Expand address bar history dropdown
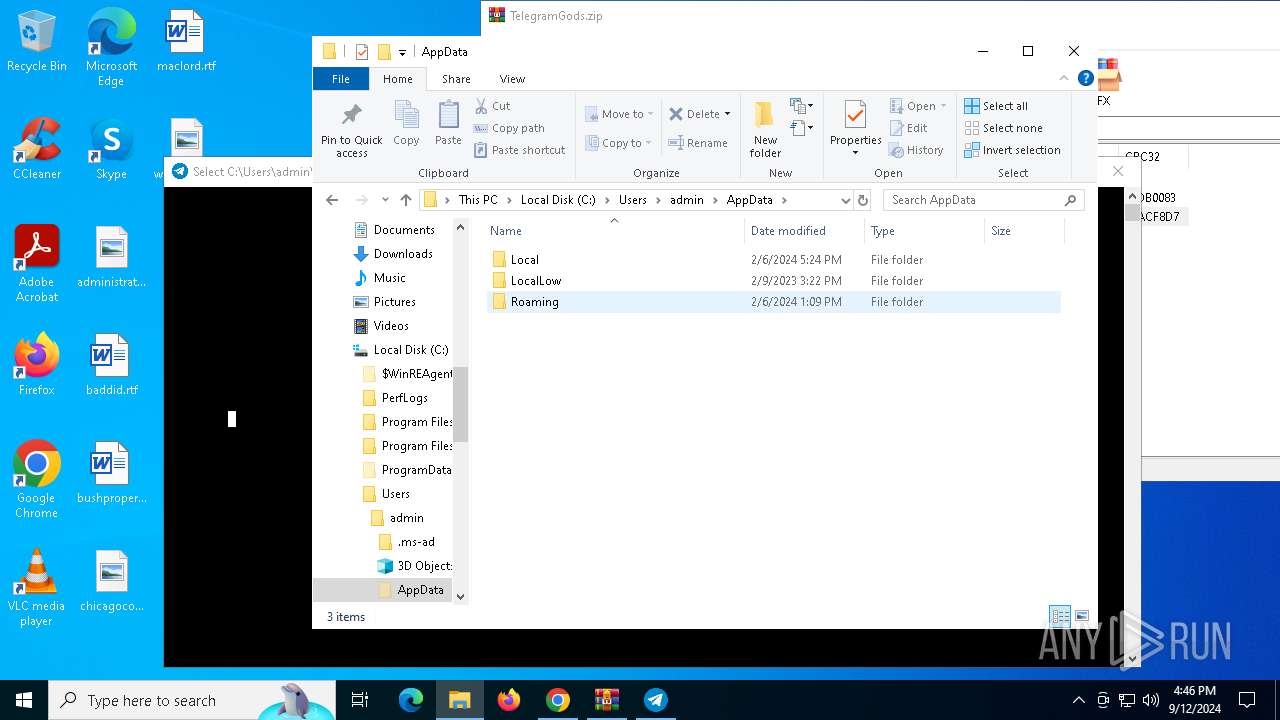 (x=845, y=200)
